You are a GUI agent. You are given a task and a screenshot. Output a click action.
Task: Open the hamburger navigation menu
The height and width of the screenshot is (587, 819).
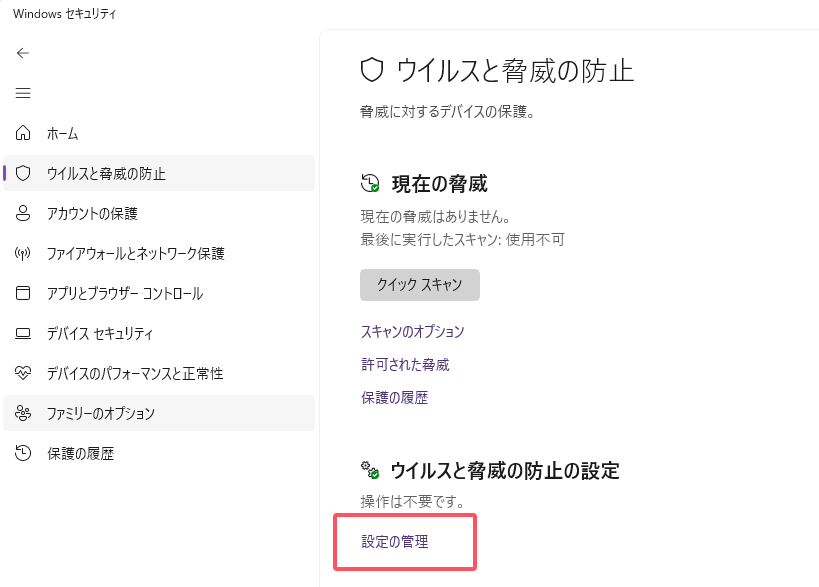coord(22,93)
